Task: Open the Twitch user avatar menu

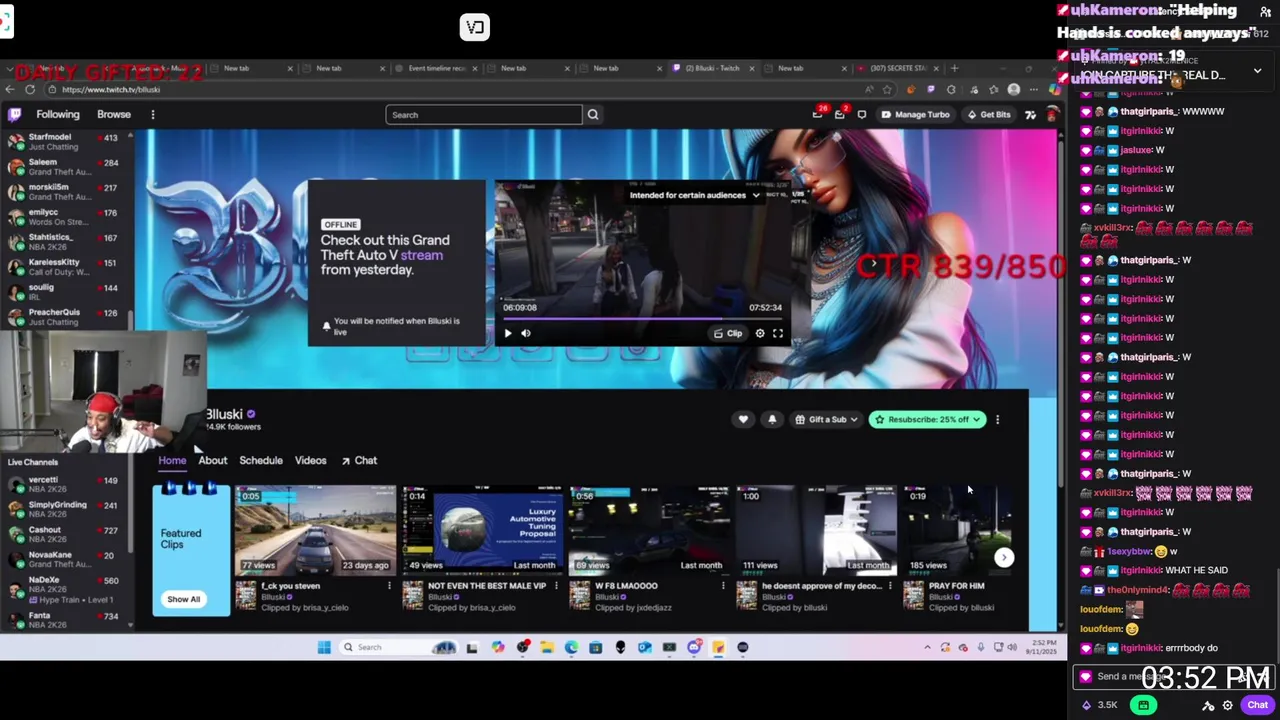Action: [x=1051, y=114]
